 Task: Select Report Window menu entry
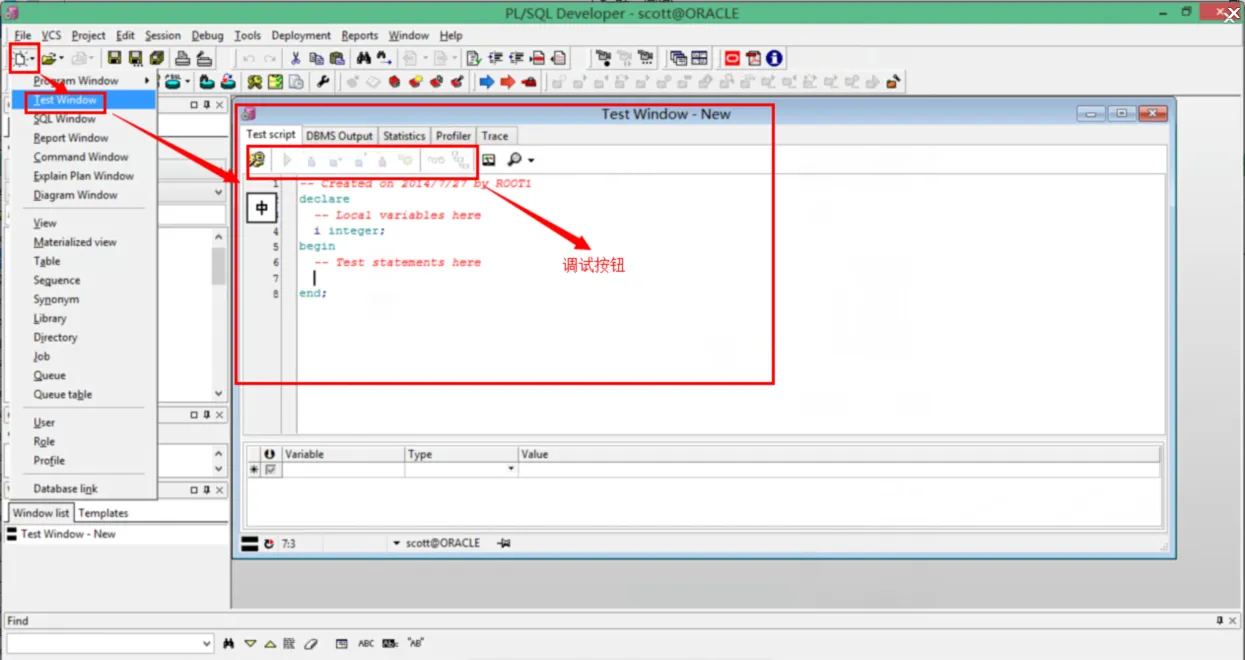click(71, 138)
